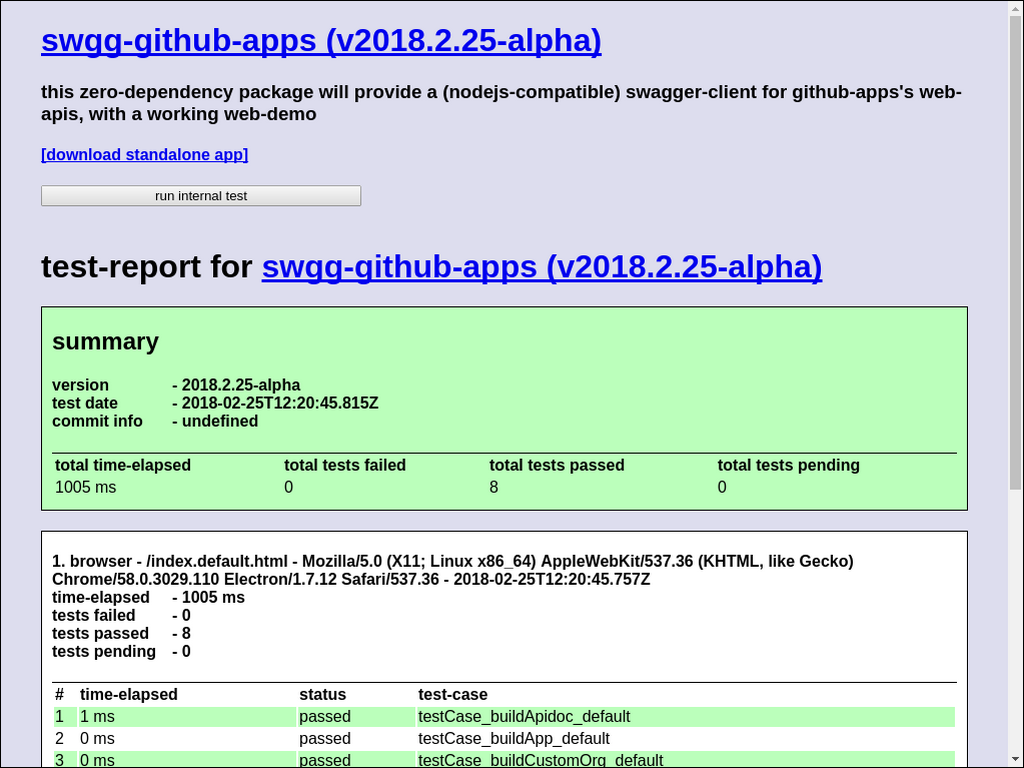This screenshot has height=768, width=1024.
Task: Click the vertical scrollbar thumb
Action: click(x=1015, y=253)
